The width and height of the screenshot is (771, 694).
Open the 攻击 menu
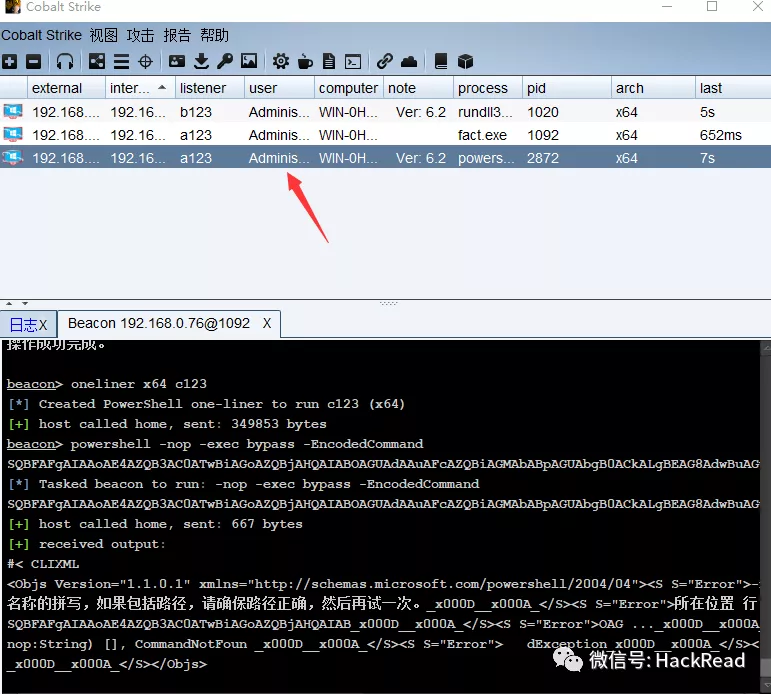[x=140, y=35]
